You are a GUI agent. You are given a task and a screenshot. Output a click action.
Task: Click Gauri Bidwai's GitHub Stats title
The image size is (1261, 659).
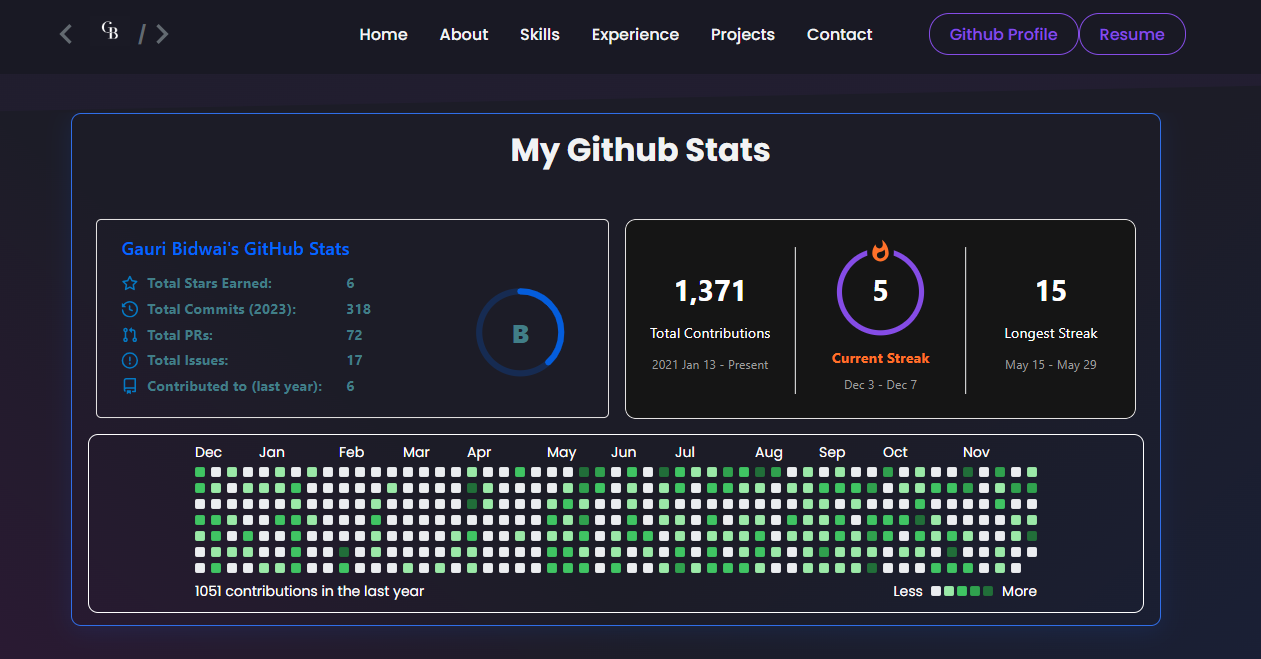pyautogui.click(x=236, y=249)
